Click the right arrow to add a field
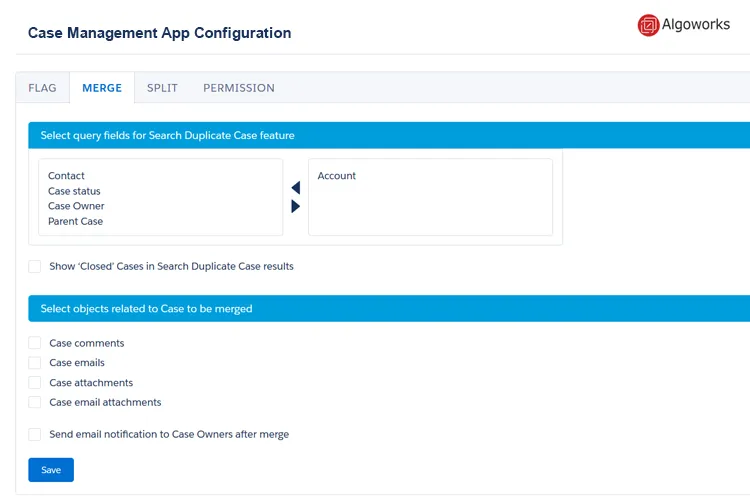 [x=296, y=206]
